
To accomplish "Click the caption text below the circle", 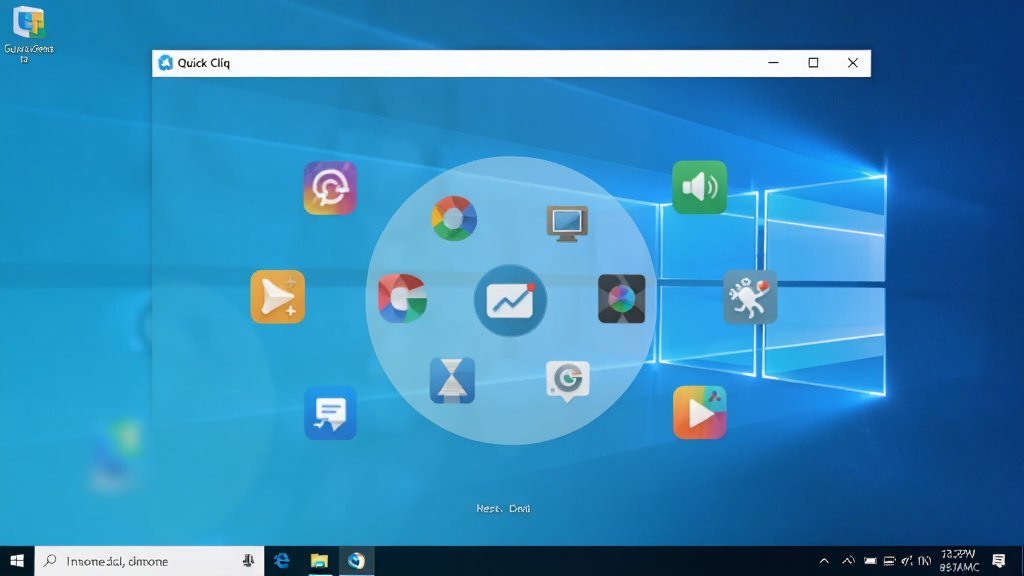I will click(503, 508).
